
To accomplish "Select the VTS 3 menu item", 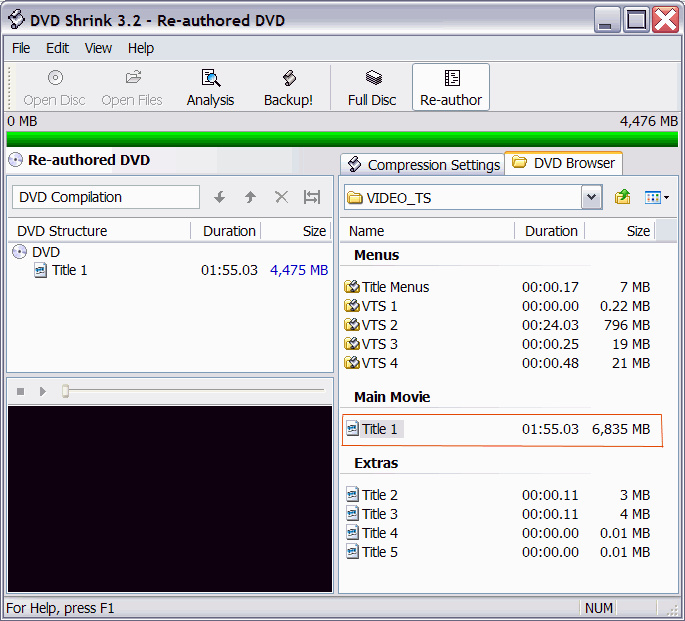I will click(371, 344).
